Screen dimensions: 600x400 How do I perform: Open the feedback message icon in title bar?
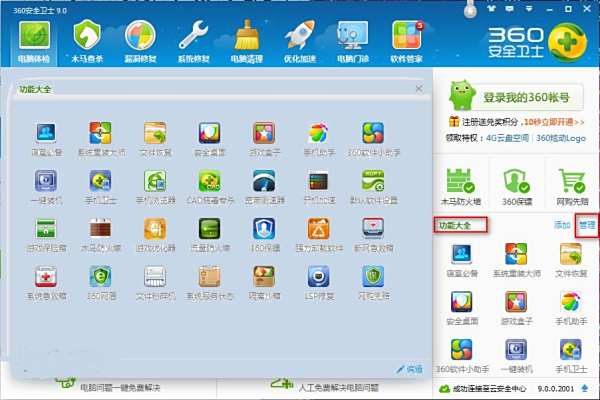point(510,8)
